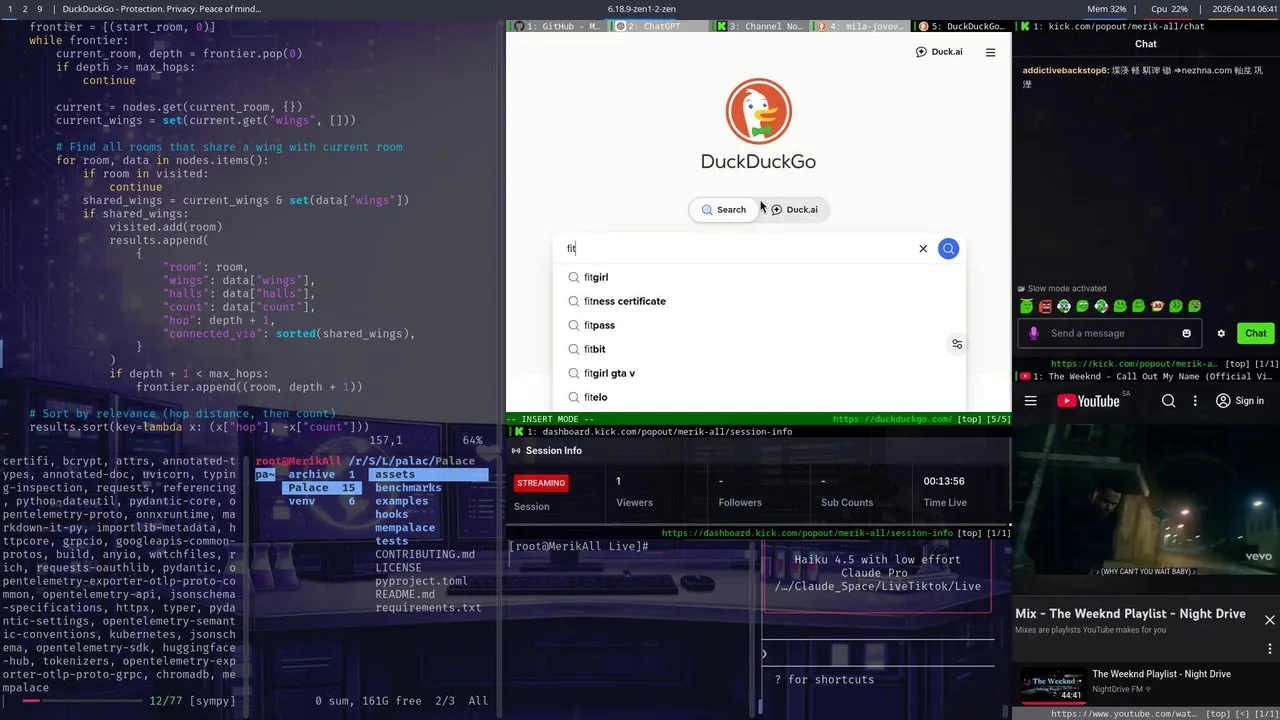Click the Viewers count label
This screenshot has width=1280, height=720.
[x=634, y=503]
